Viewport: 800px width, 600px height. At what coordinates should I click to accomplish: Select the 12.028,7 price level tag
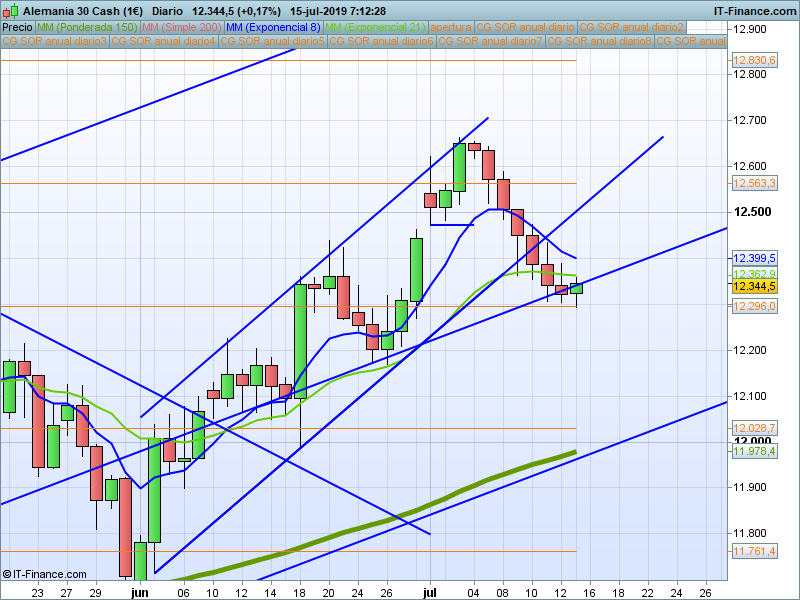coord(754,428)
